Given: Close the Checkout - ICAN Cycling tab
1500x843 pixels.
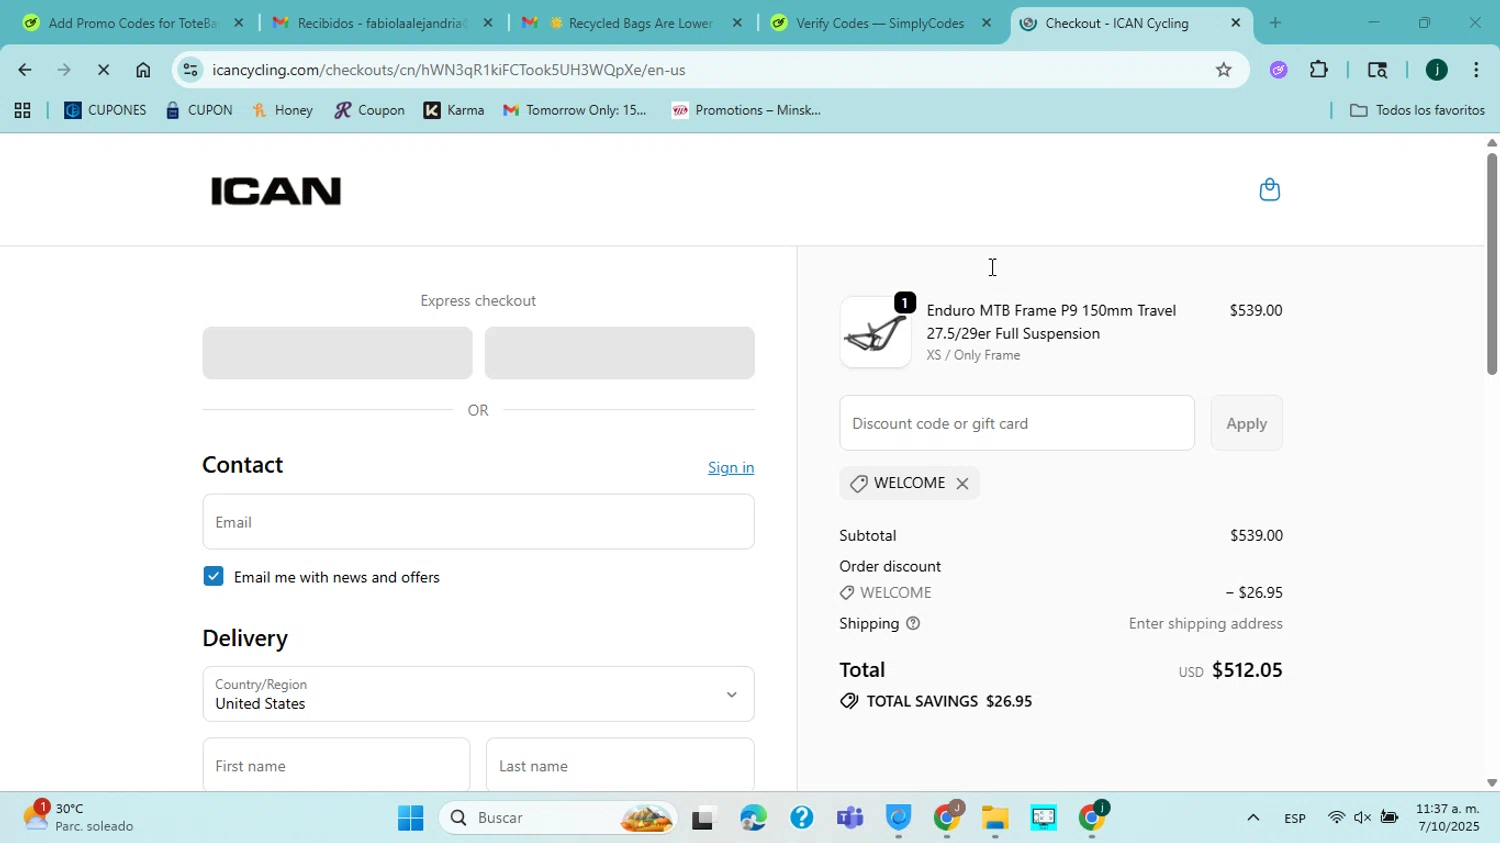Looking at the screenshot, I should [x=1235, y=23].
